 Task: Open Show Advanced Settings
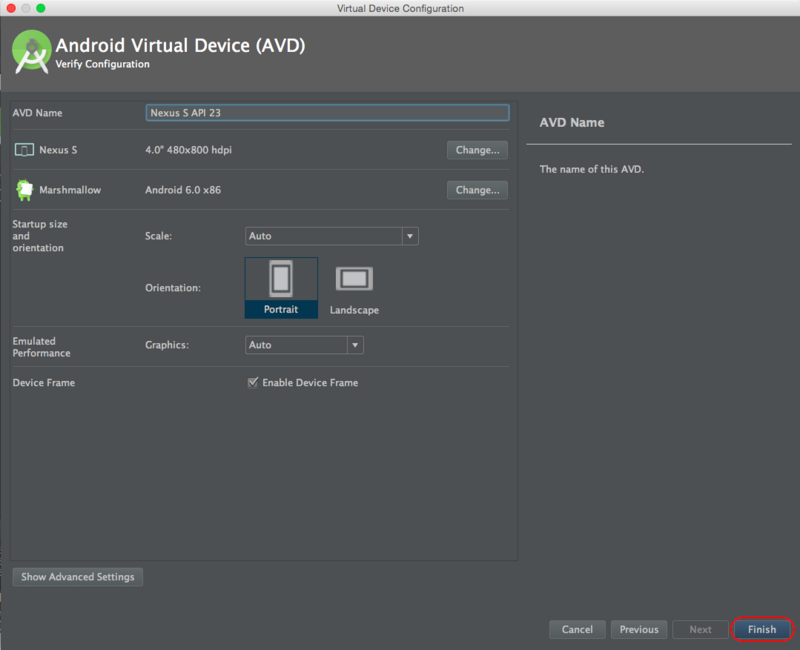tap(78, 577)
